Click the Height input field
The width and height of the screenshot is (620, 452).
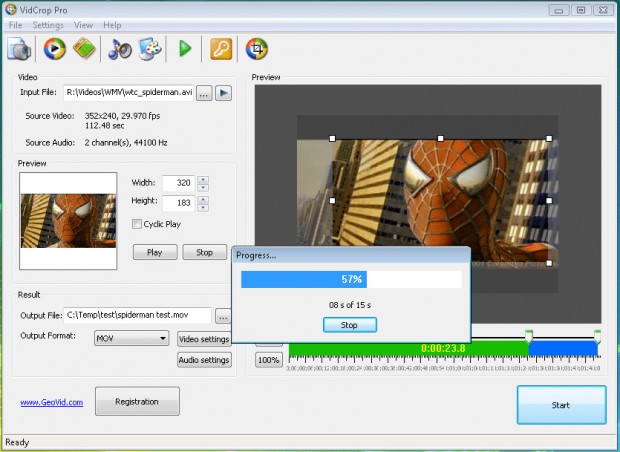pos(179,203)
